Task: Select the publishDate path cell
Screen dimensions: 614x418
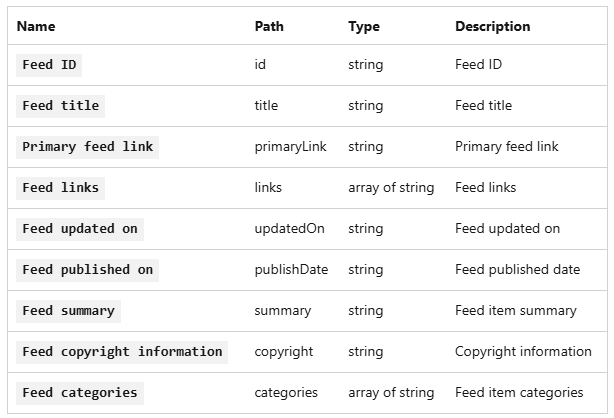Action: (x=292, y=270)
